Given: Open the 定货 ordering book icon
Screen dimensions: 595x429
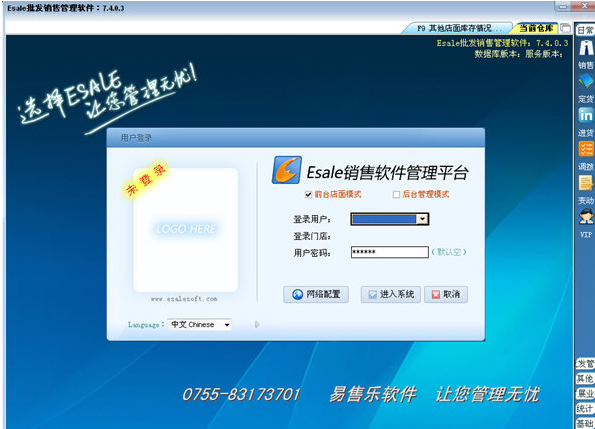Looking at the screenshot, I should click(x=586, y=82).
